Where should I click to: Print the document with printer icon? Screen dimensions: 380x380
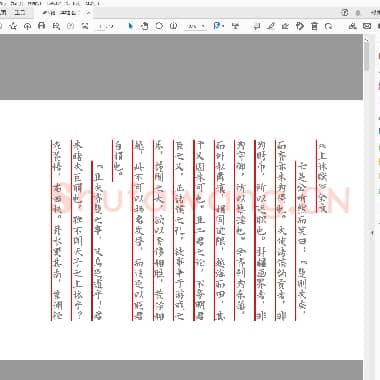point(41,26)
